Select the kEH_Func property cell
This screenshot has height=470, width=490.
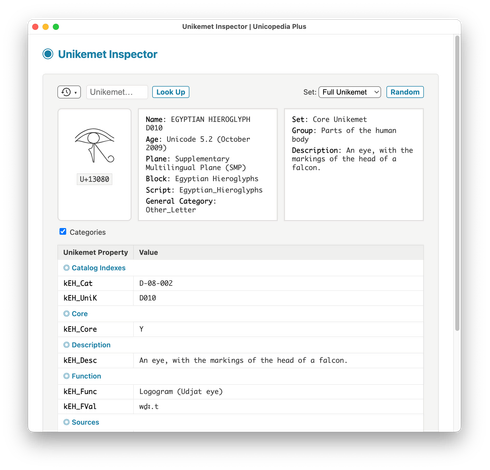click(96, 391)
